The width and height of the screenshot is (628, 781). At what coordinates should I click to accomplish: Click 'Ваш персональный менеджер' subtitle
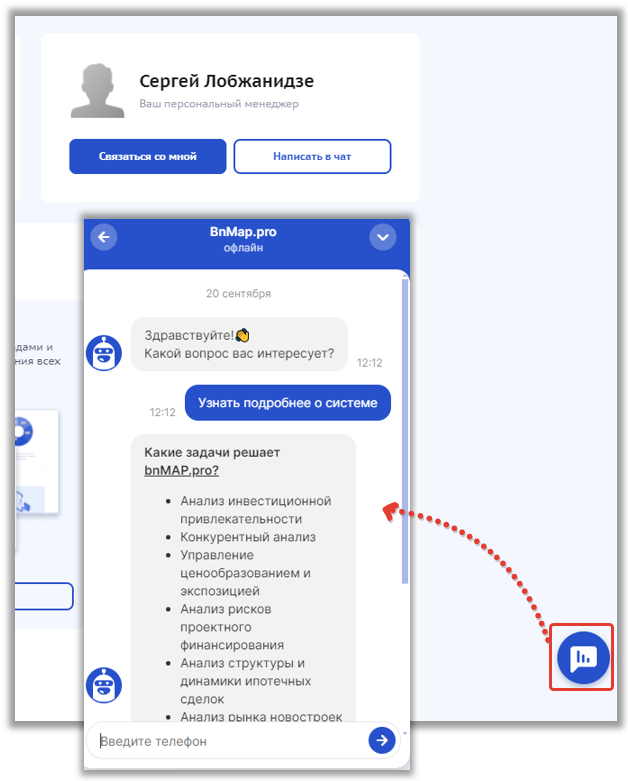coord(219,104)
